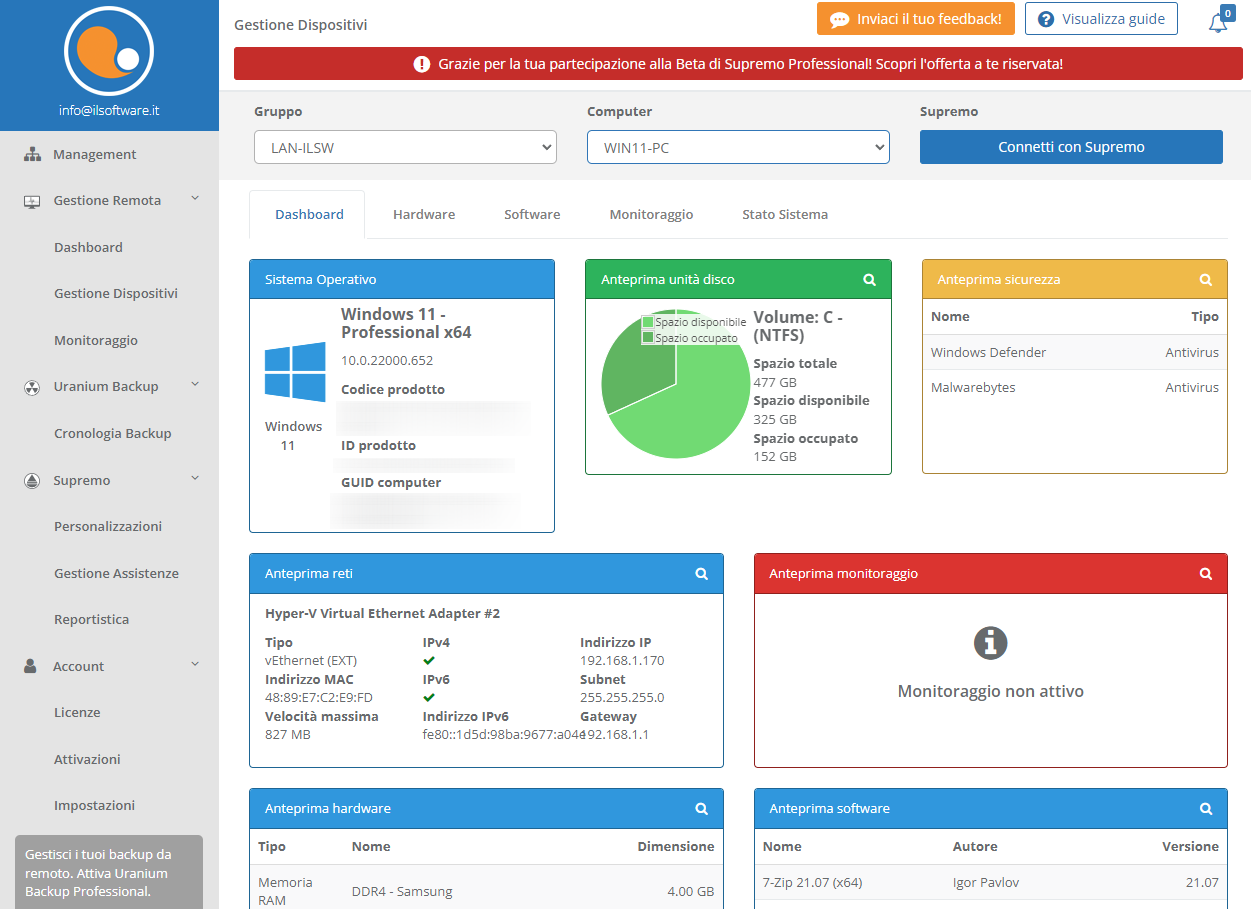Collapse the Uranium Backup section chevron
Screen dimensions: 1251x909
click(195, 385)
